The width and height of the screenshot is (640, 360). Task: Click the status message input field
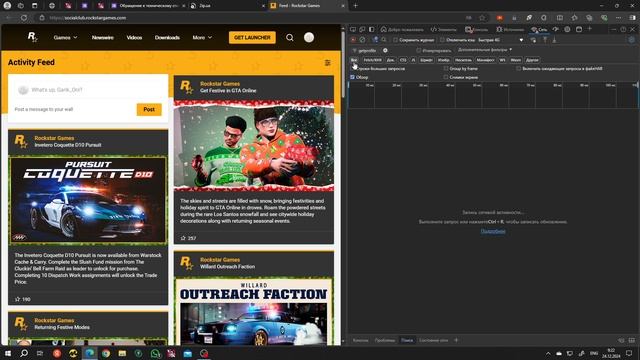coord(88,89)
